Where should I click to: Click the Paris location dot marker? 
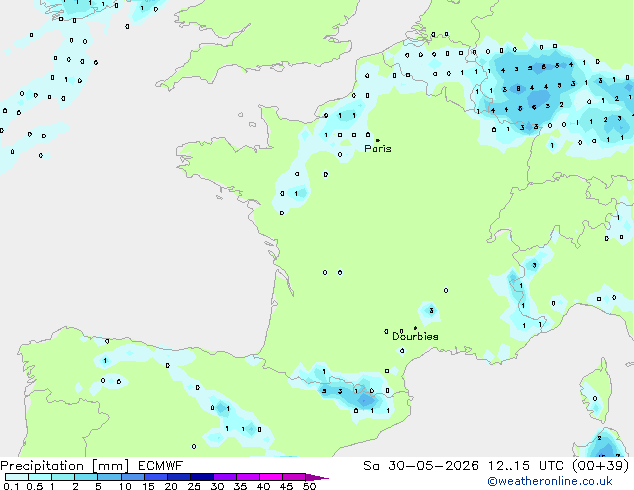[378, 140]
